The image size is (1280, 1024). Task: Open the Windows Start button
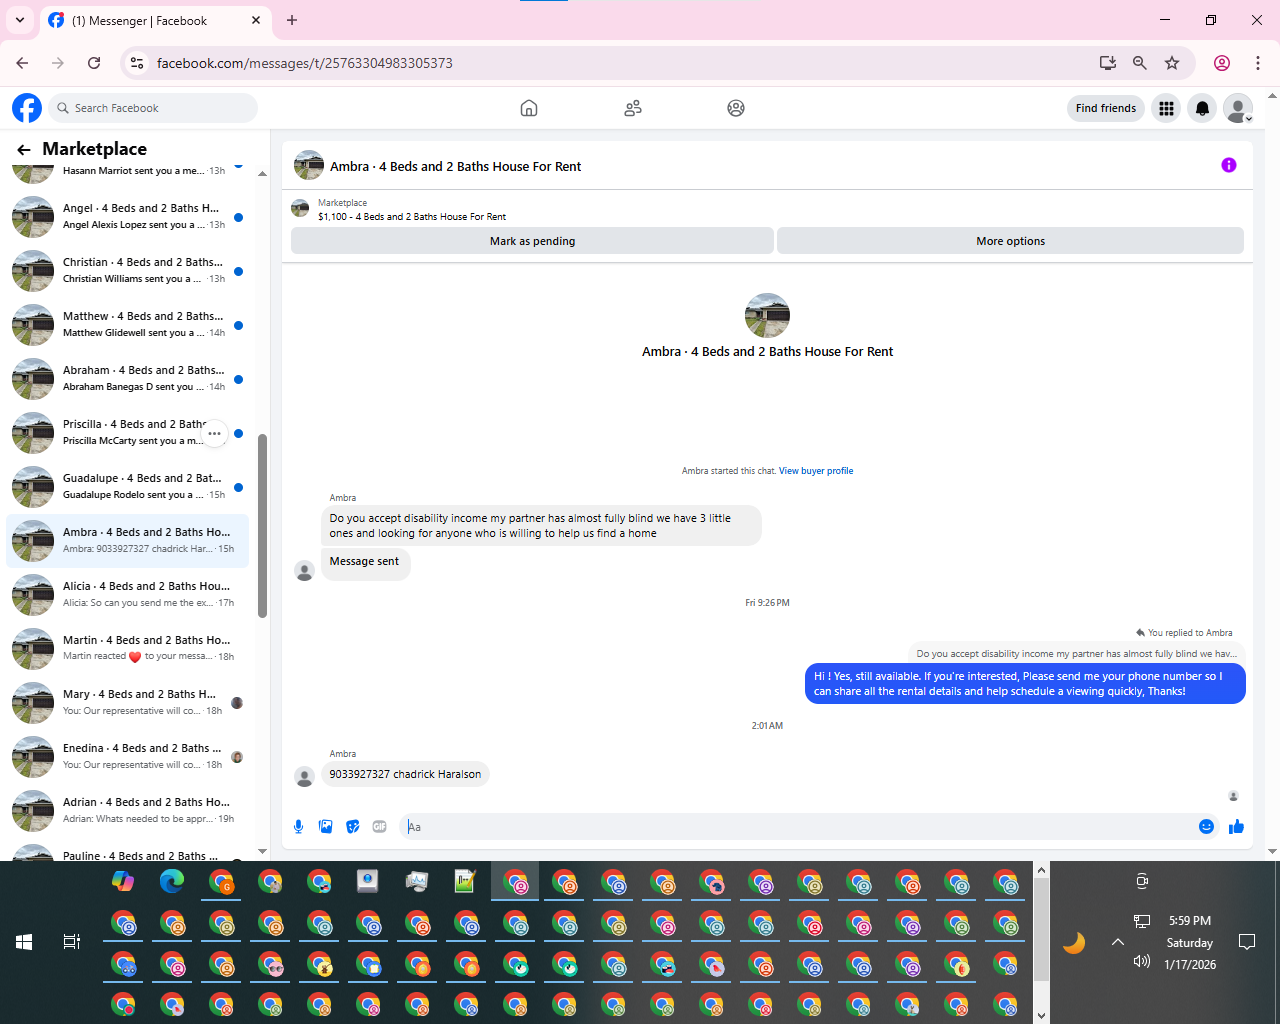coord(24,942)
